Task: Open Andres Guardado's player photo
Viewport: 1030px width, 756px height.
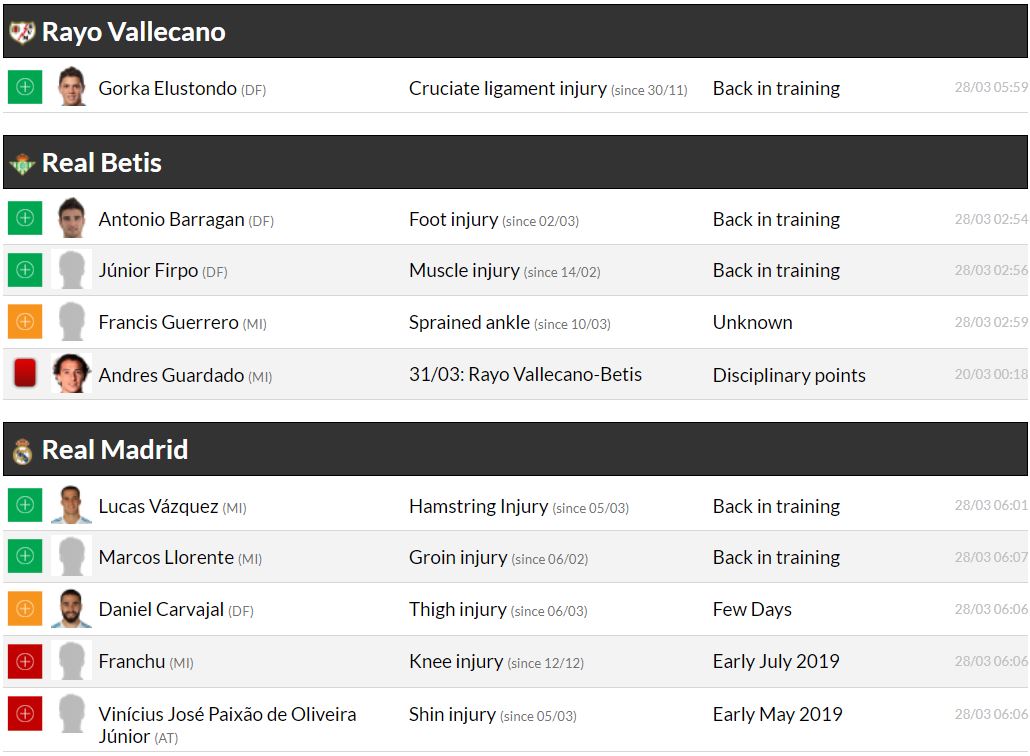Action: click(x=71, y=374)
